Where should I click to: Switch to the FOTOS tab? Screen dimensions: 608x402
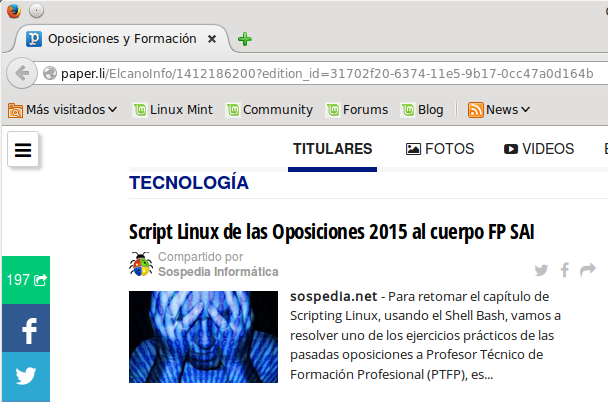point(440,149)
